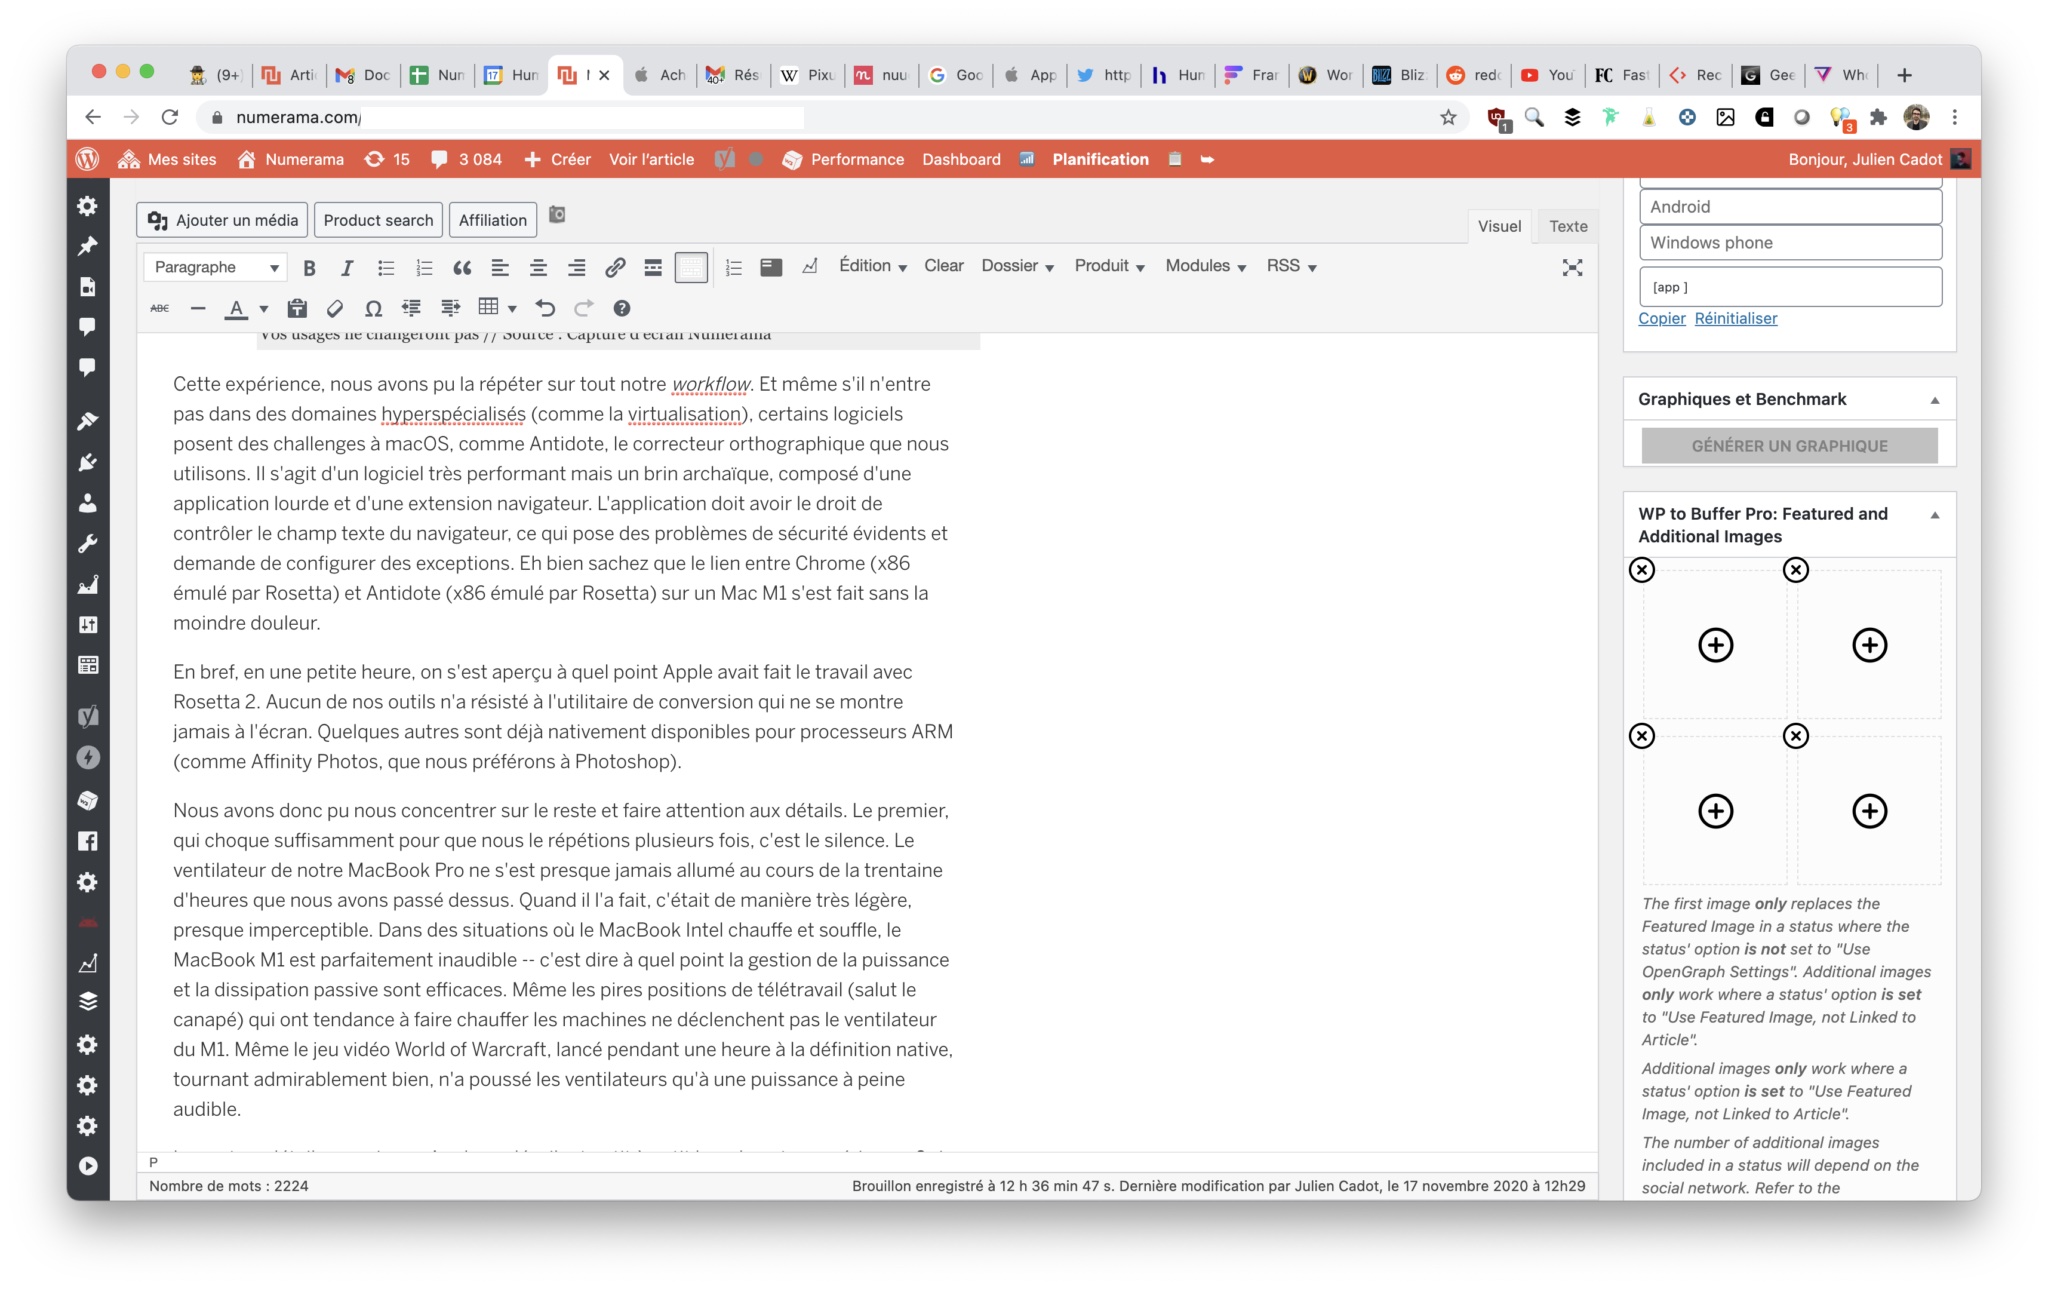This screenshot has height=1289, width=2048.
Task: Click Générer un graphique button
Action: click(x=1789, y=446)
